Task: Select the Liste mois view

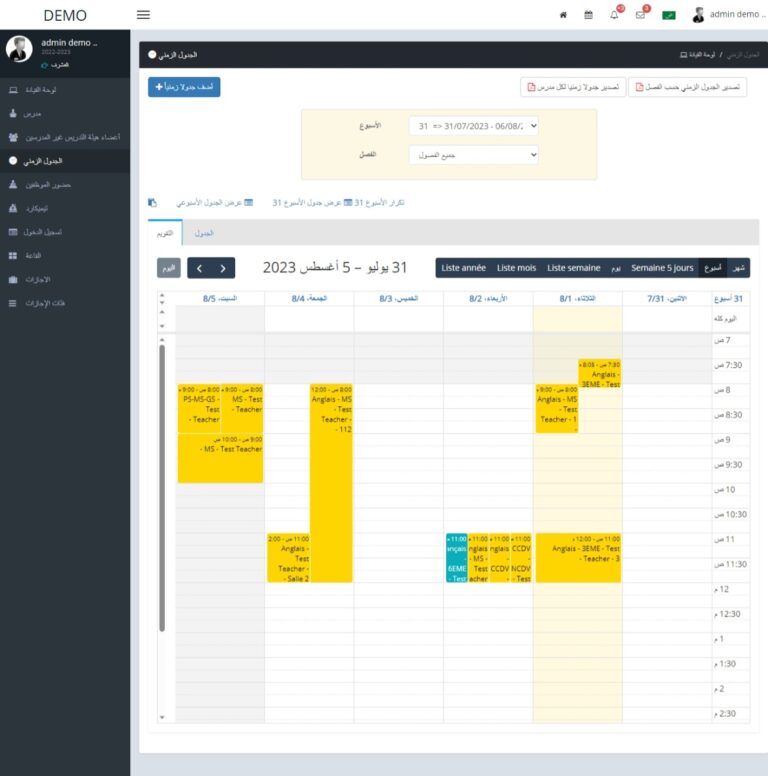Action: pyautogui.click(x=517, y=268)
